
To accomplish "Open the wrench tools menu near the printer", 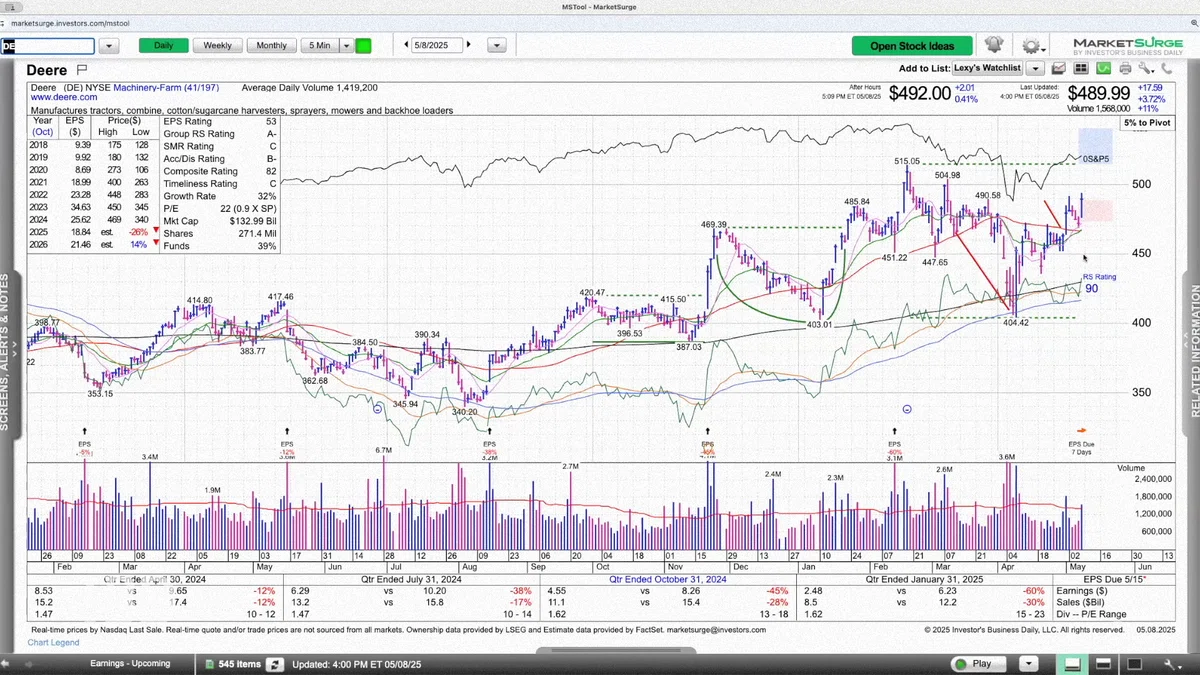I will click(x=1146, y=68).
